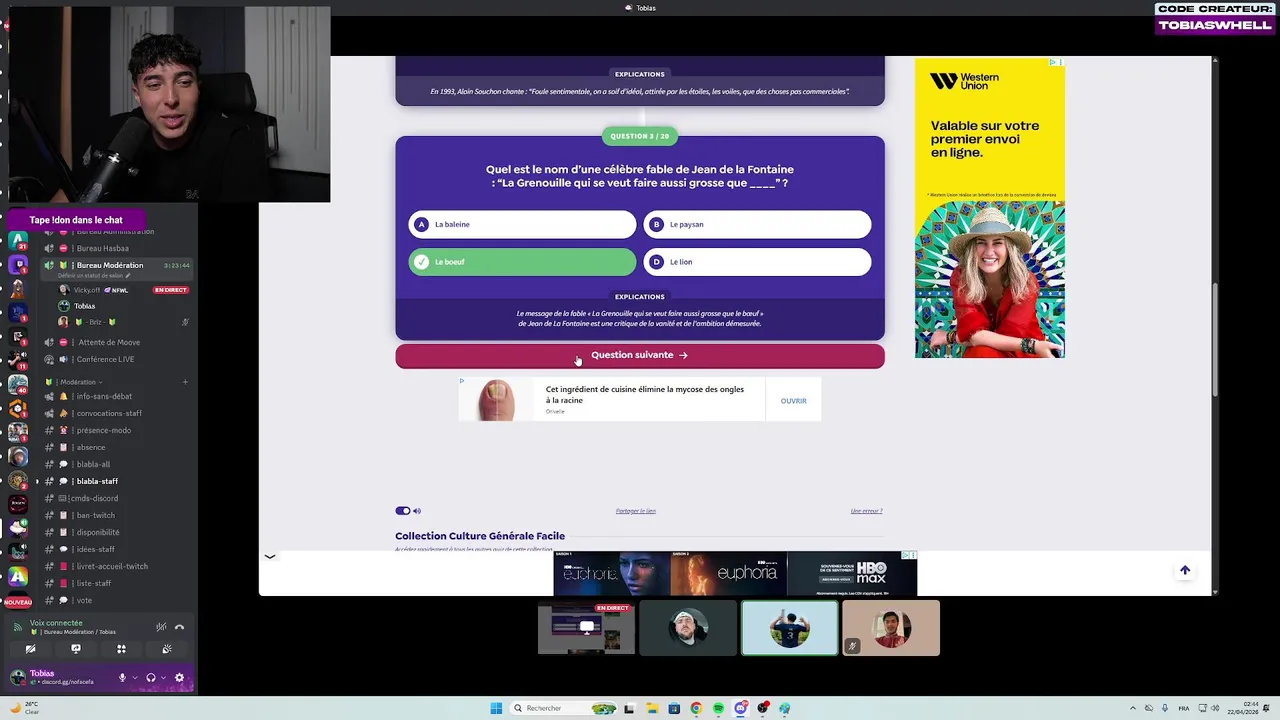Deafen with Discord headphones icon
The width and height of the screenshot is (1280, 720).
tap(151, 677)
